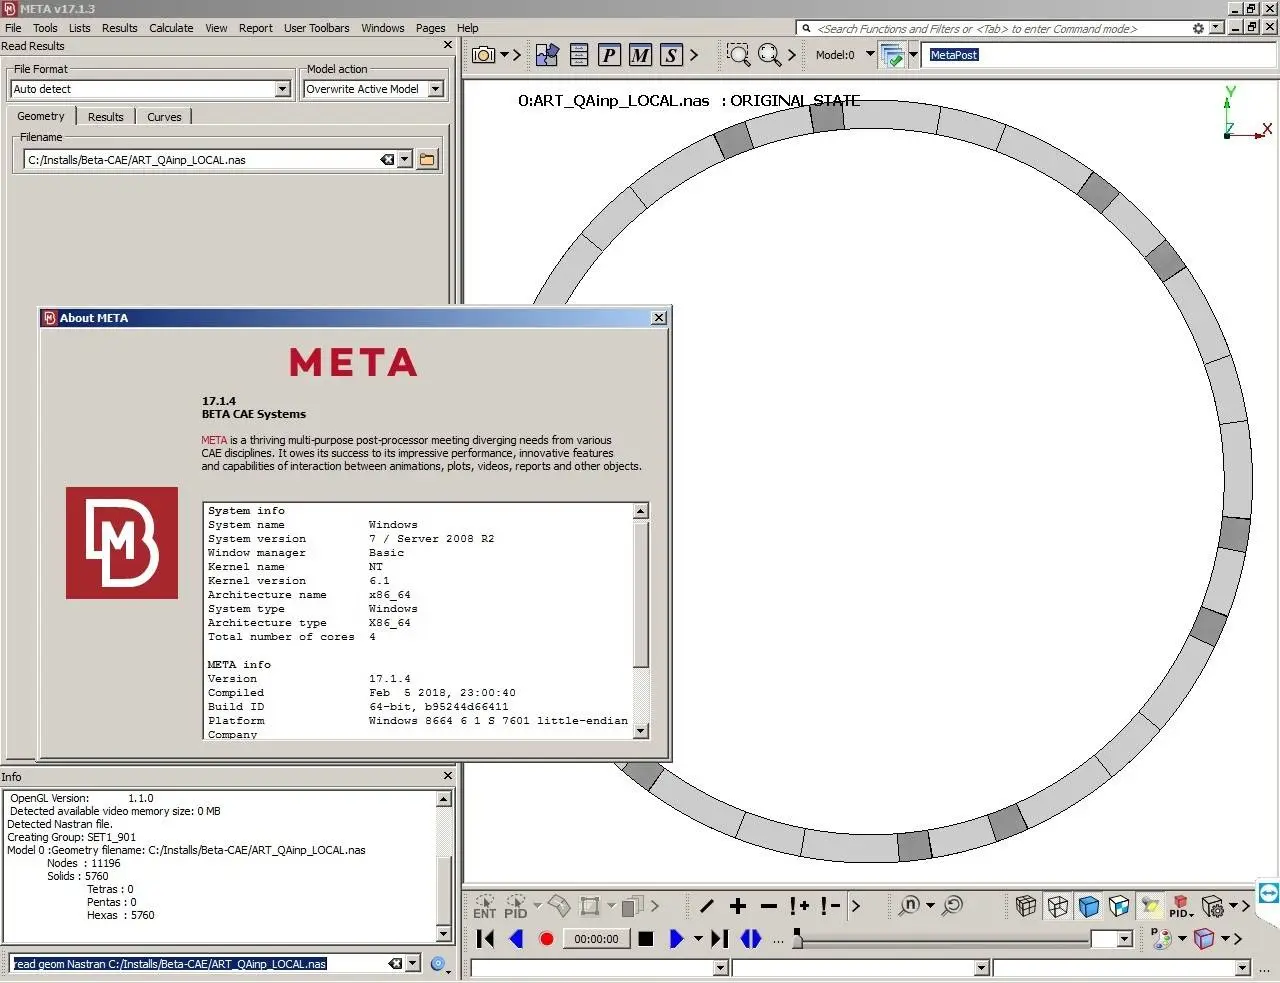Open the puzzle-piece plugins tool icon

tap(547, 55)
